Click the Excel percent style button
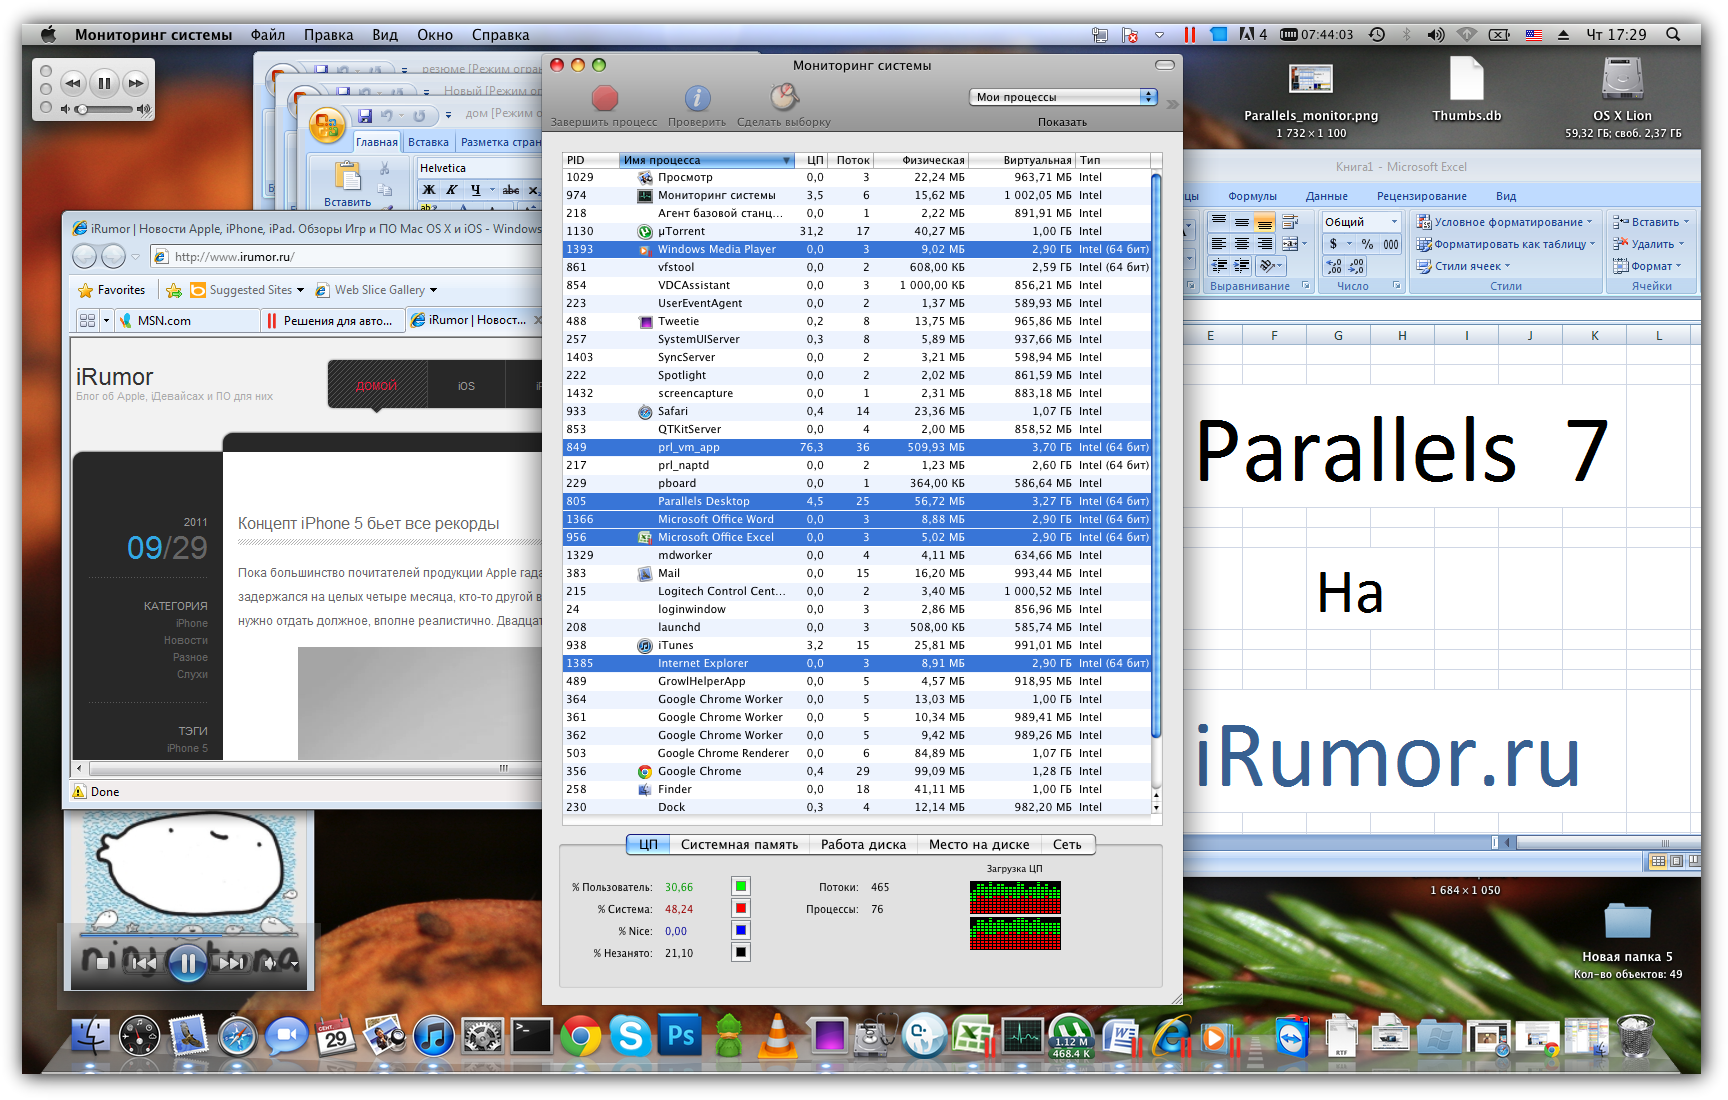 click(x=1367, y=244)
